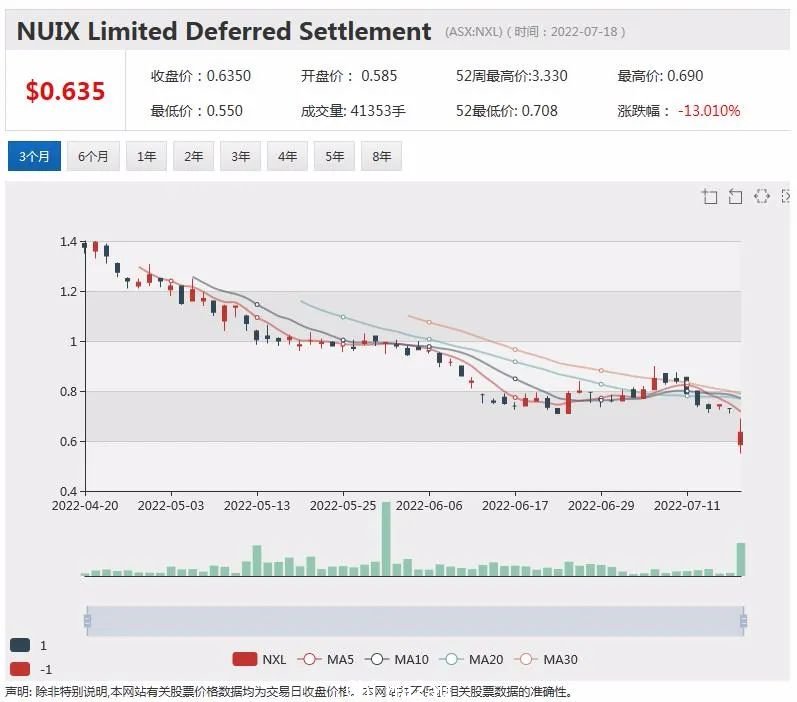
Task: Click the 2022-06-17 axis date label
Action: pos(515,505)
